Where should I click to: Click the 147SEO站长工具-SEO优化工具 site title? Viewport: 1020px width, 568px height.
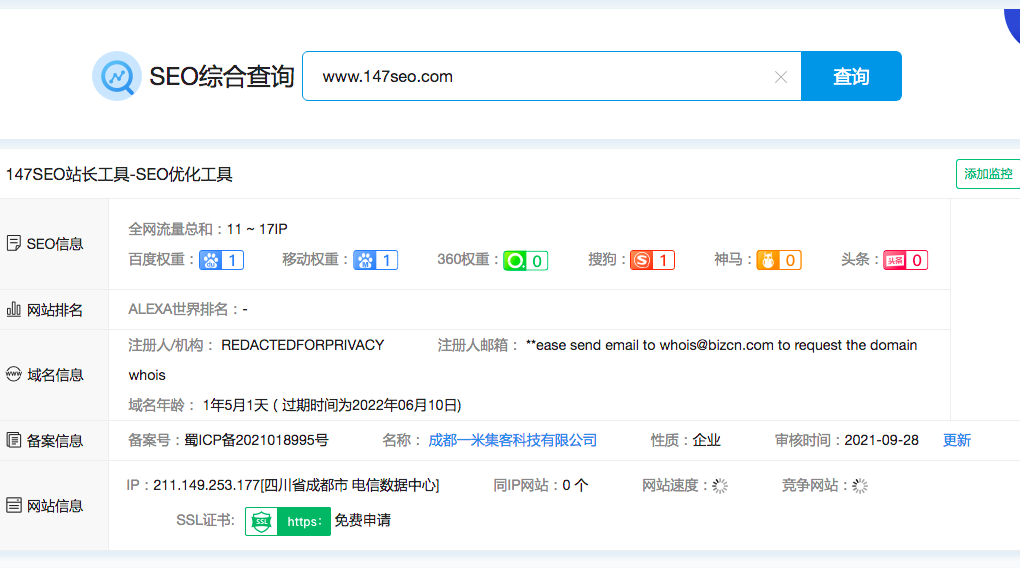click(119, 174)
